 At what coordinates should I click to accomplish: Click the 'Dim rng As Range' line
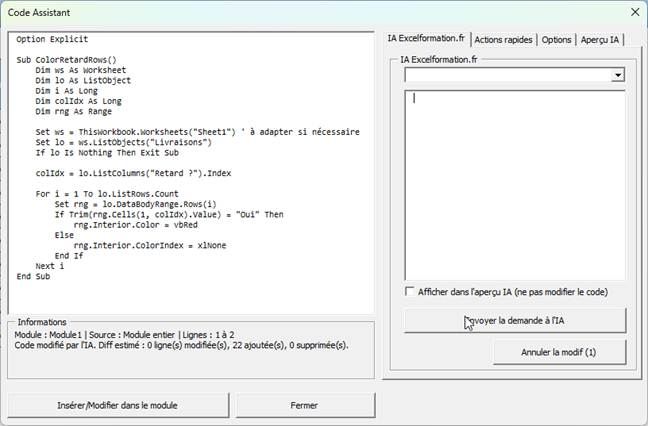[74, 112]
